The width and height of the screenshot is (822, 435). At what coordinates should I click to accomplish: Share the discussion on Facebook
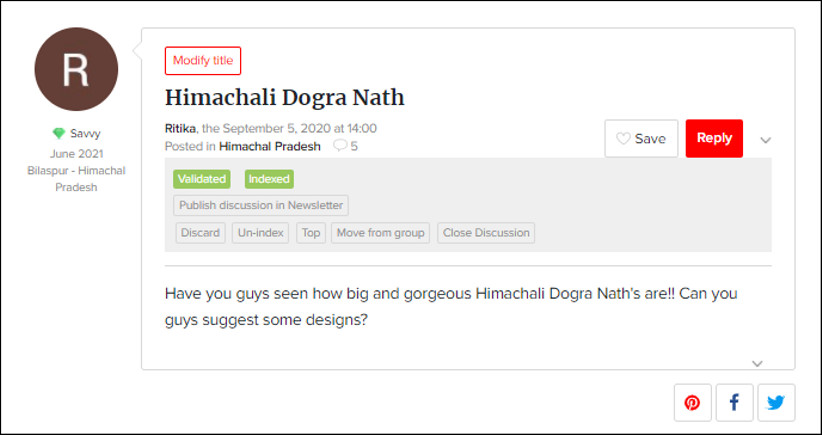pos(734,403)
